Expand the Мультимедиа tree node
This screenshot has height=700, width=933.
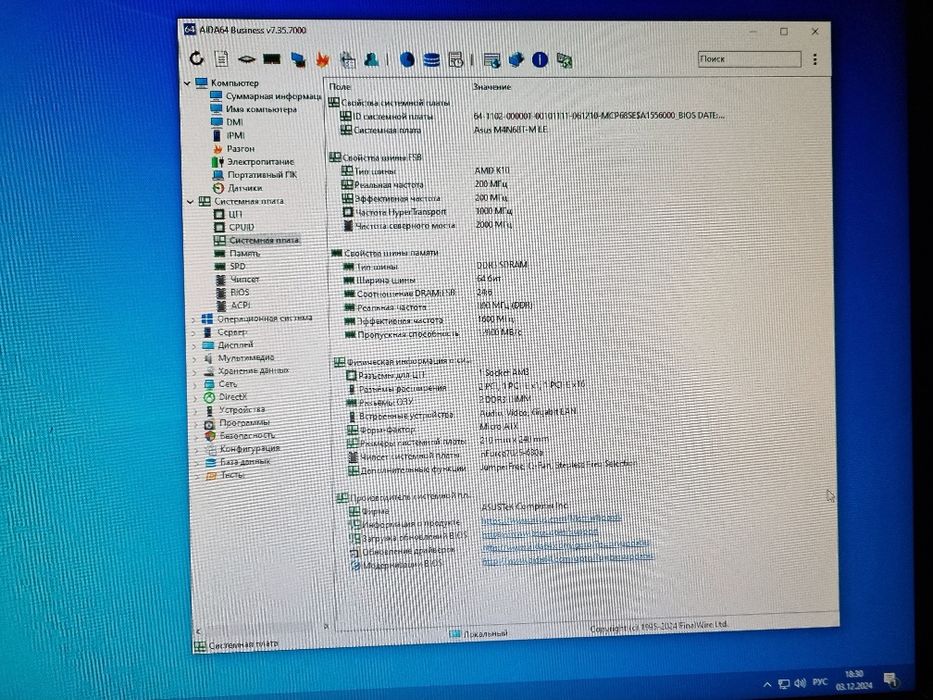click(x=195, y=358)
